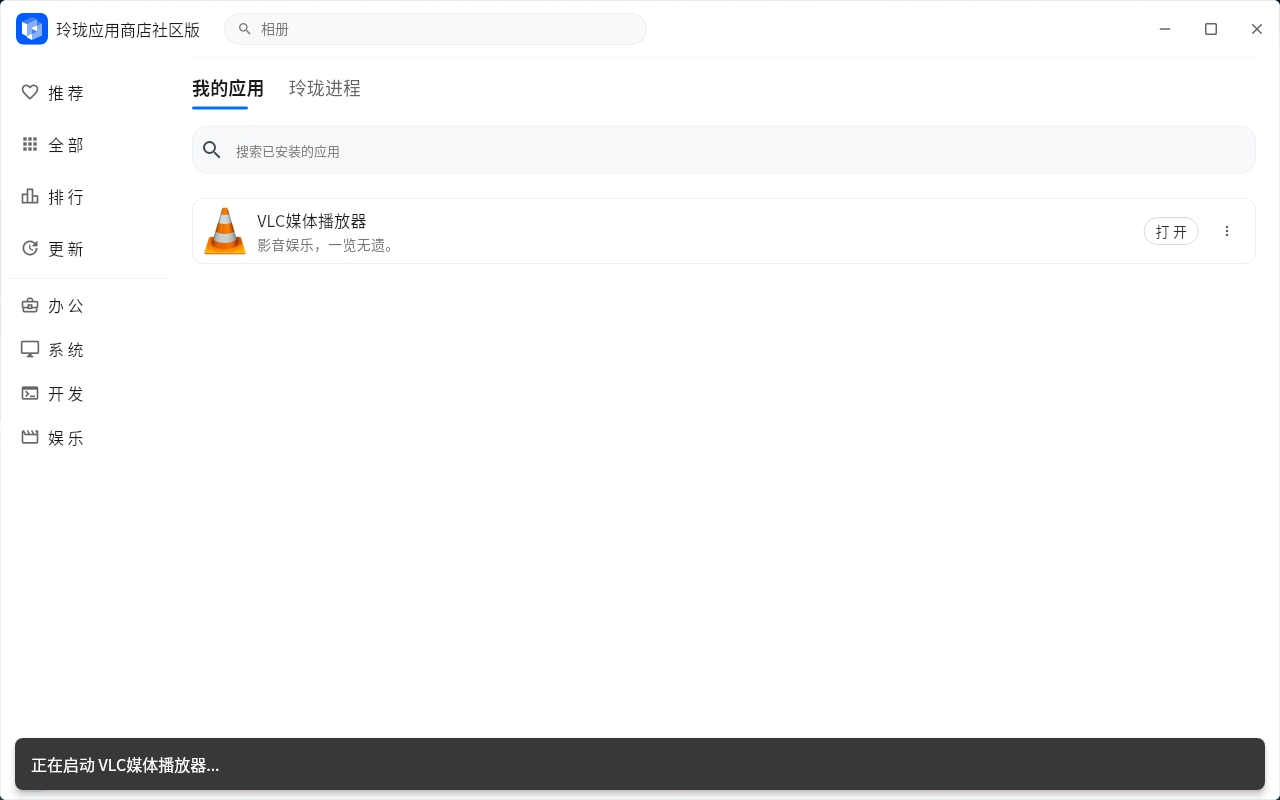The image size is (1280, 800).
Task: Open VLC with the 打开 button
Action: point(1171,231)
